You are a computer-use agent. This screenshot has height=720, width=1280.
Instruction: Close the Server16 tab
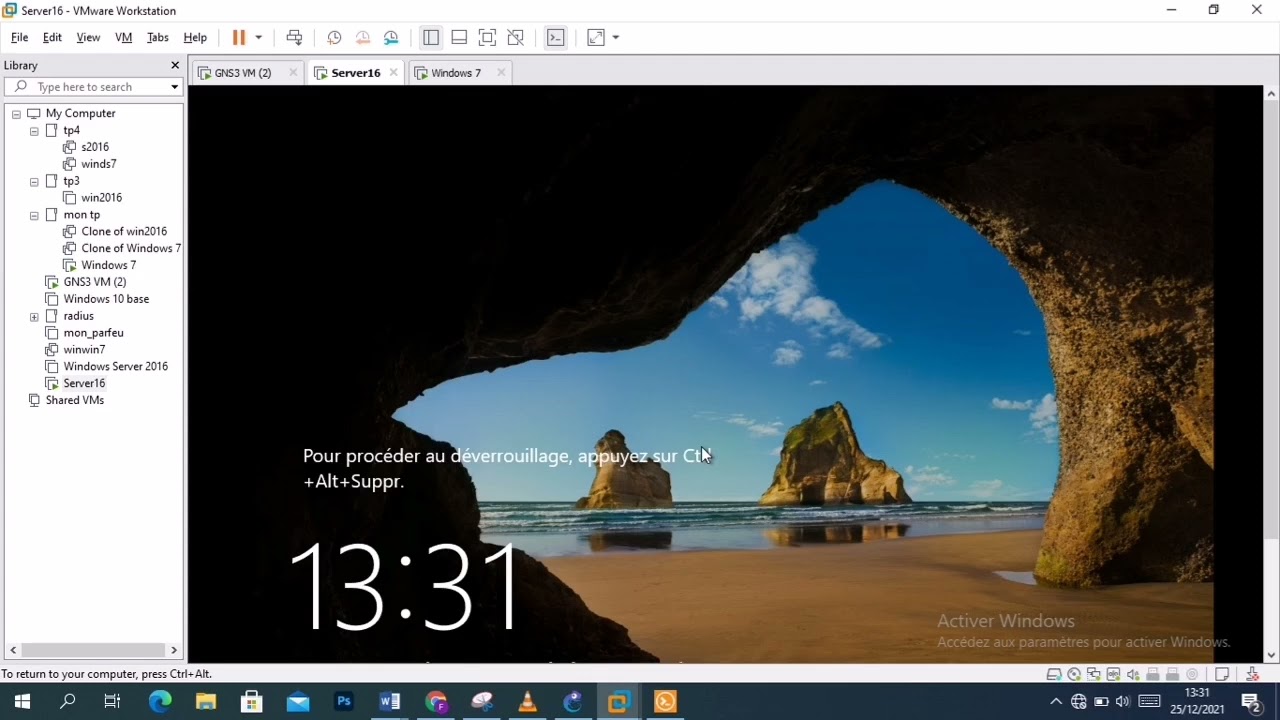tap(393, 73)
